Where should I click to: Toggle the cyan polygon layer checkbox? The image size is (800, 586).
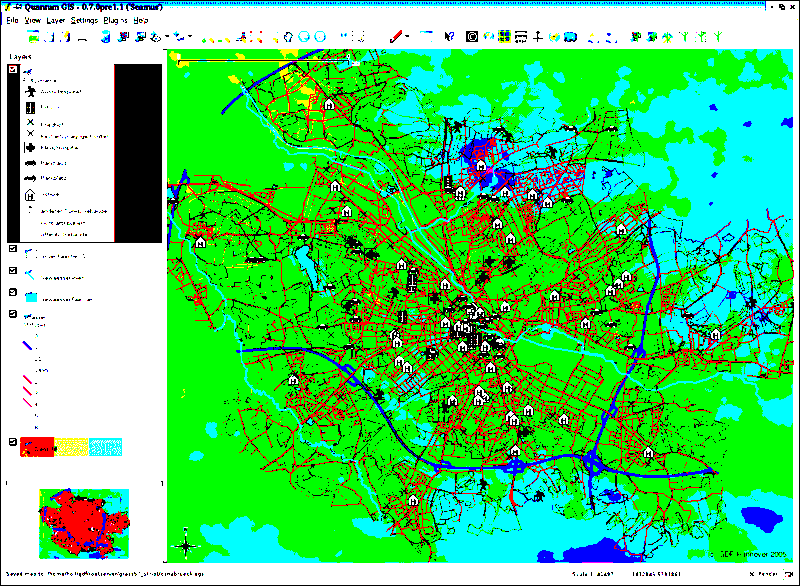tap(12, 293)
